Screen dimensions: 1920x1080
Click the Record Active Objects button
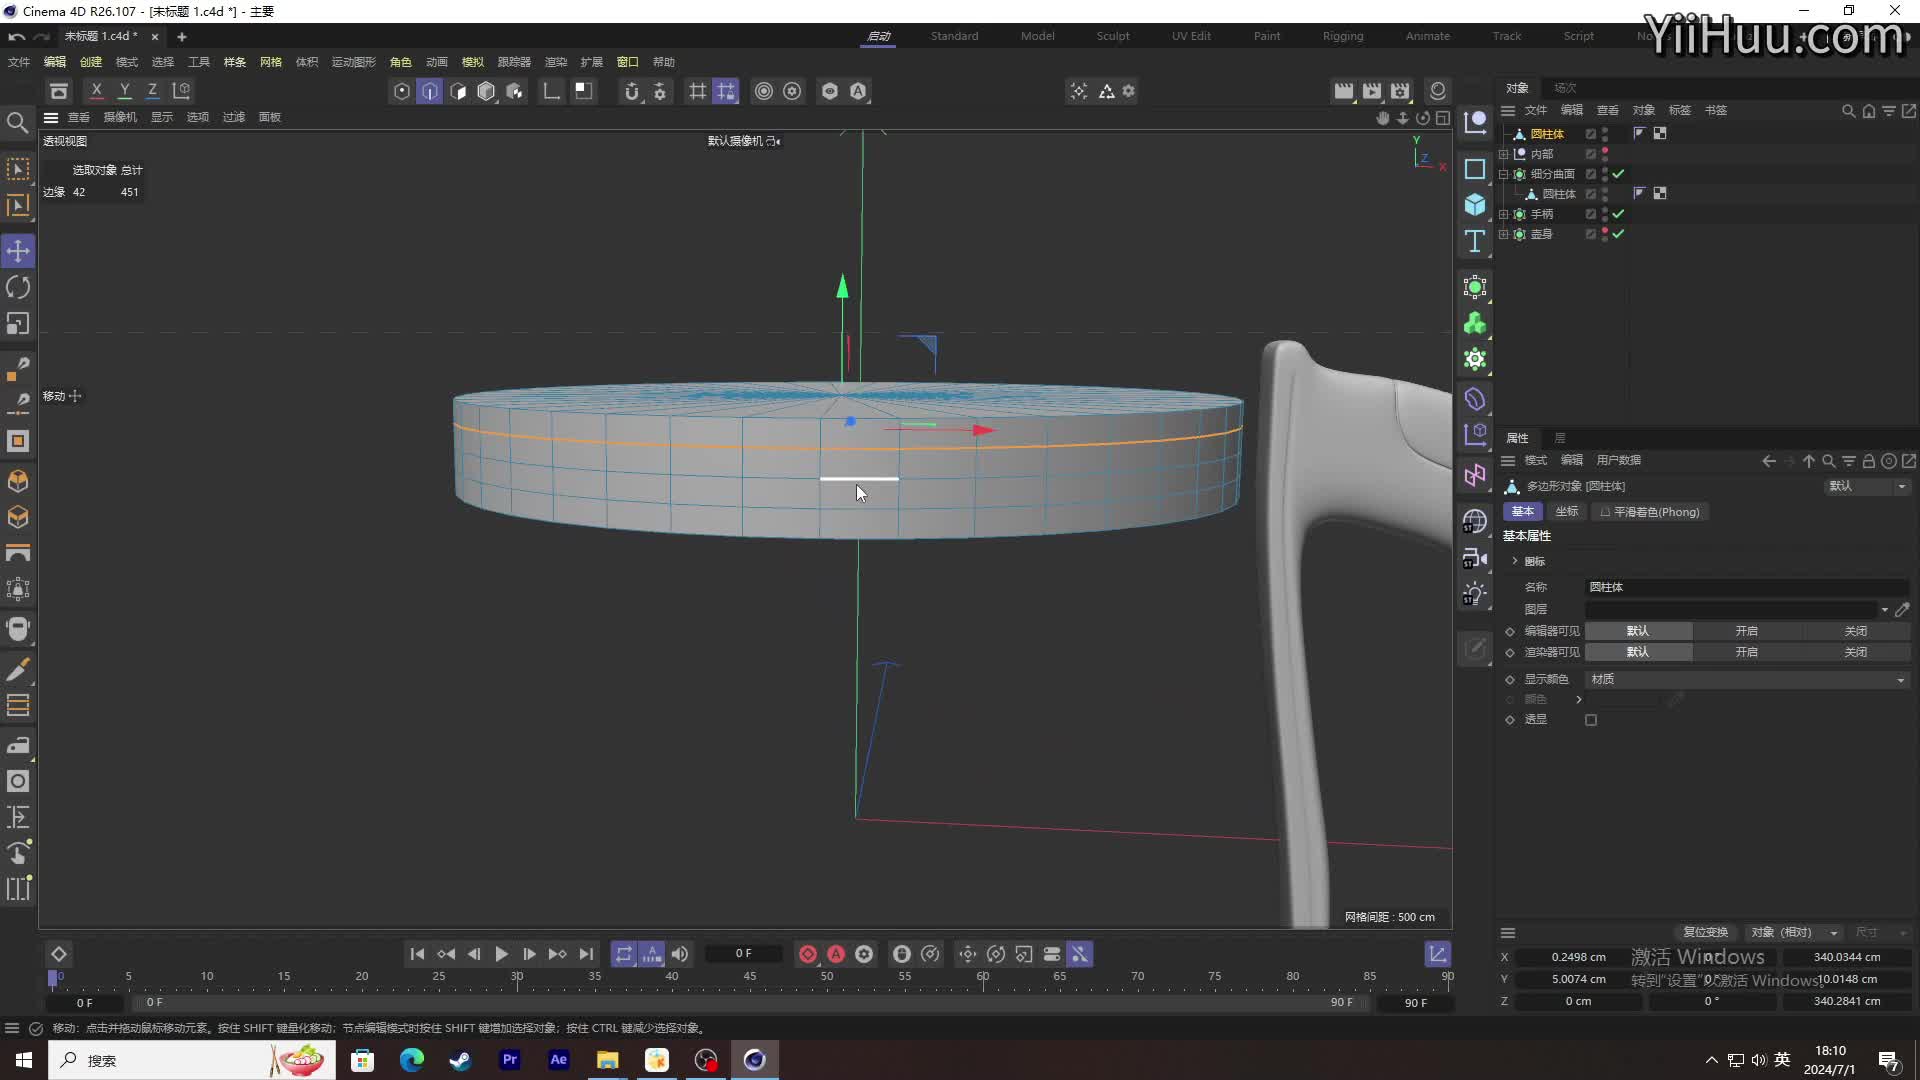point(808,954)
